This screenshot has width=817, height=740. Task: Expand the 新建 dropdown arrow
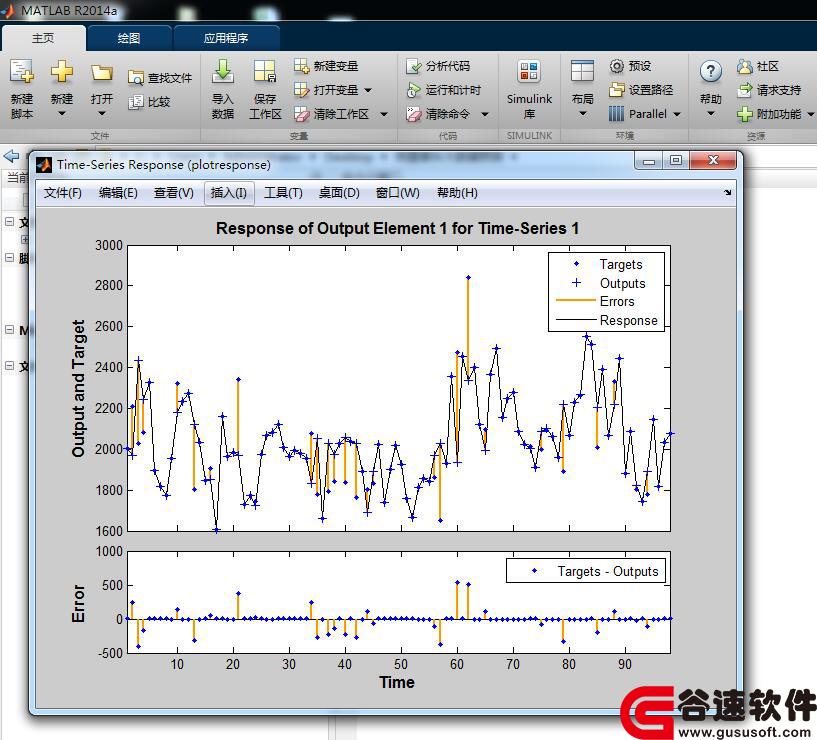[x=61, y=114]
